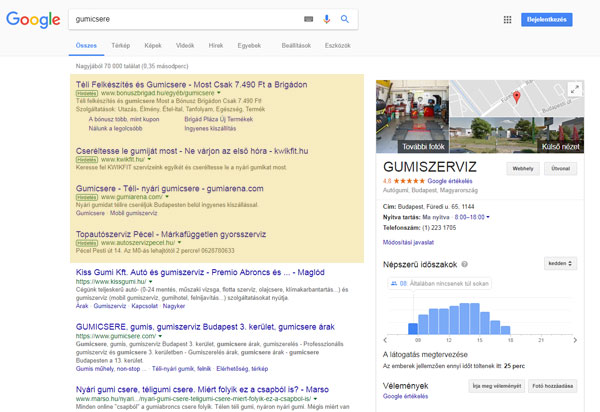Click the Nálunk a legolcsóbb sitelink
600x412 pixels.
[x=116, y=129]
